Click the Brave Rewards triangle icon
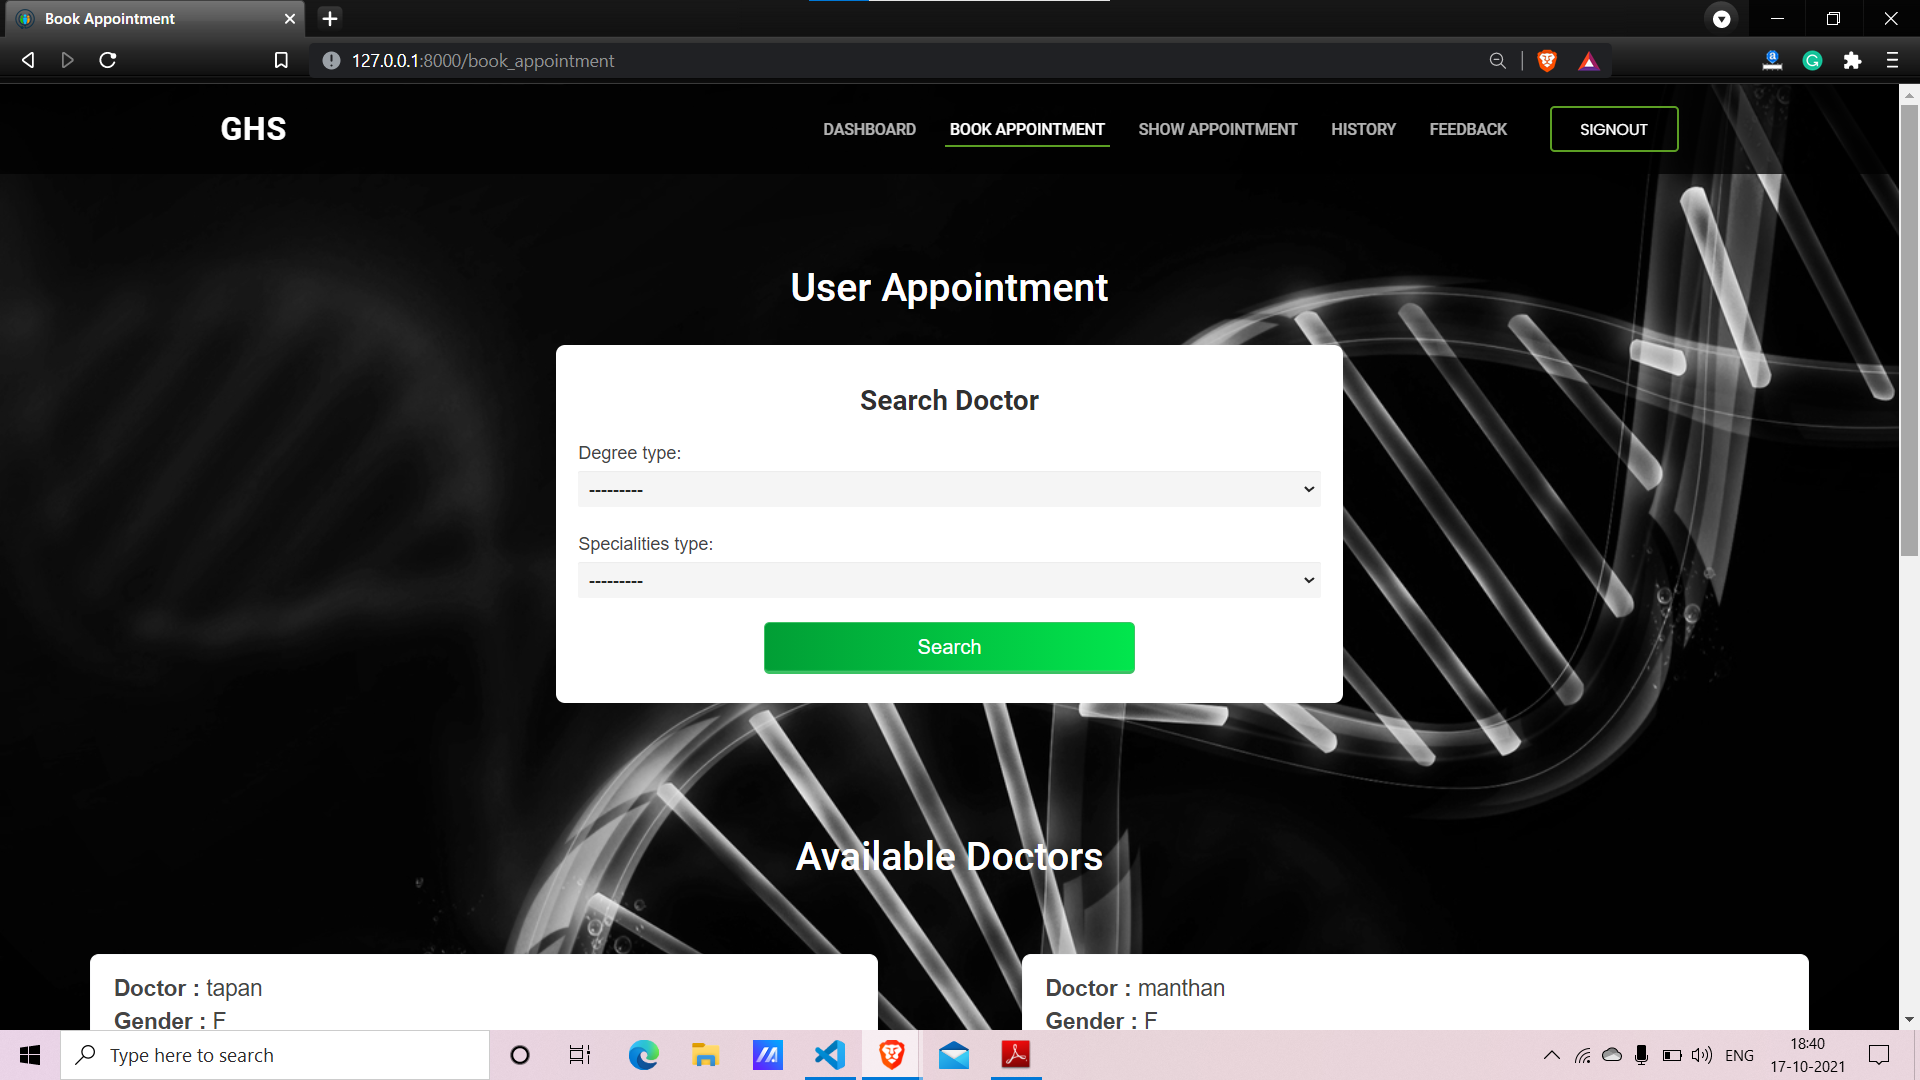Image resolution: width=1920 pixels, height=1080 pixels. 1589,60
